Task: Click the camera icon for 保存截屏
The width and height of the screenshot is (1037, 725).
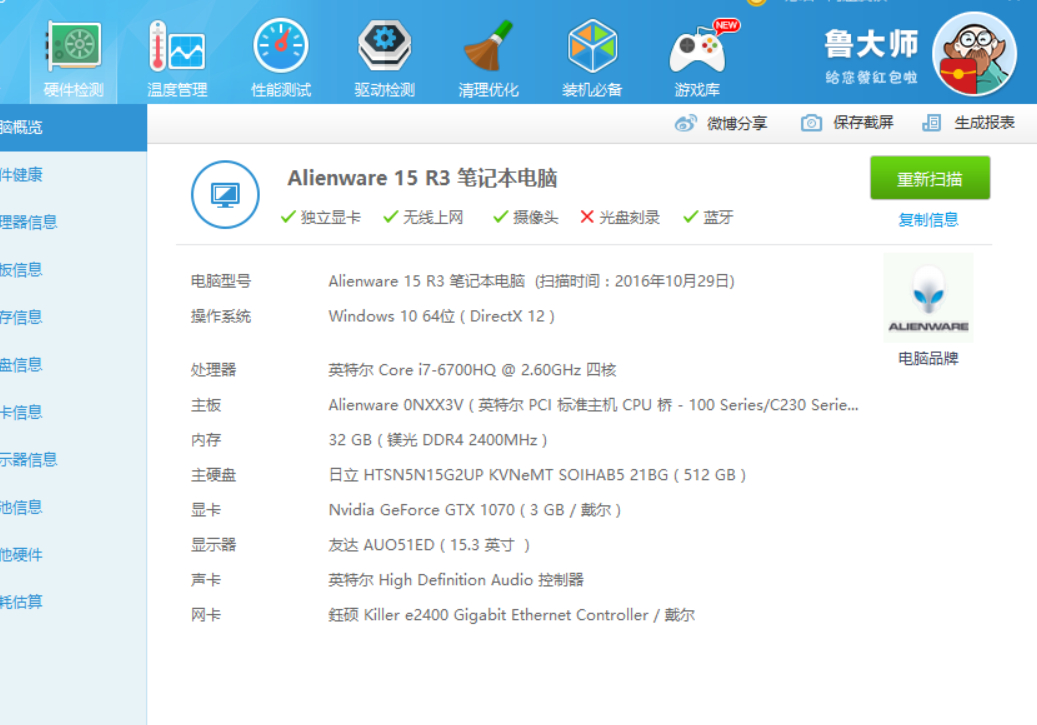Action: pyautogui.click(x=811, y=123)
